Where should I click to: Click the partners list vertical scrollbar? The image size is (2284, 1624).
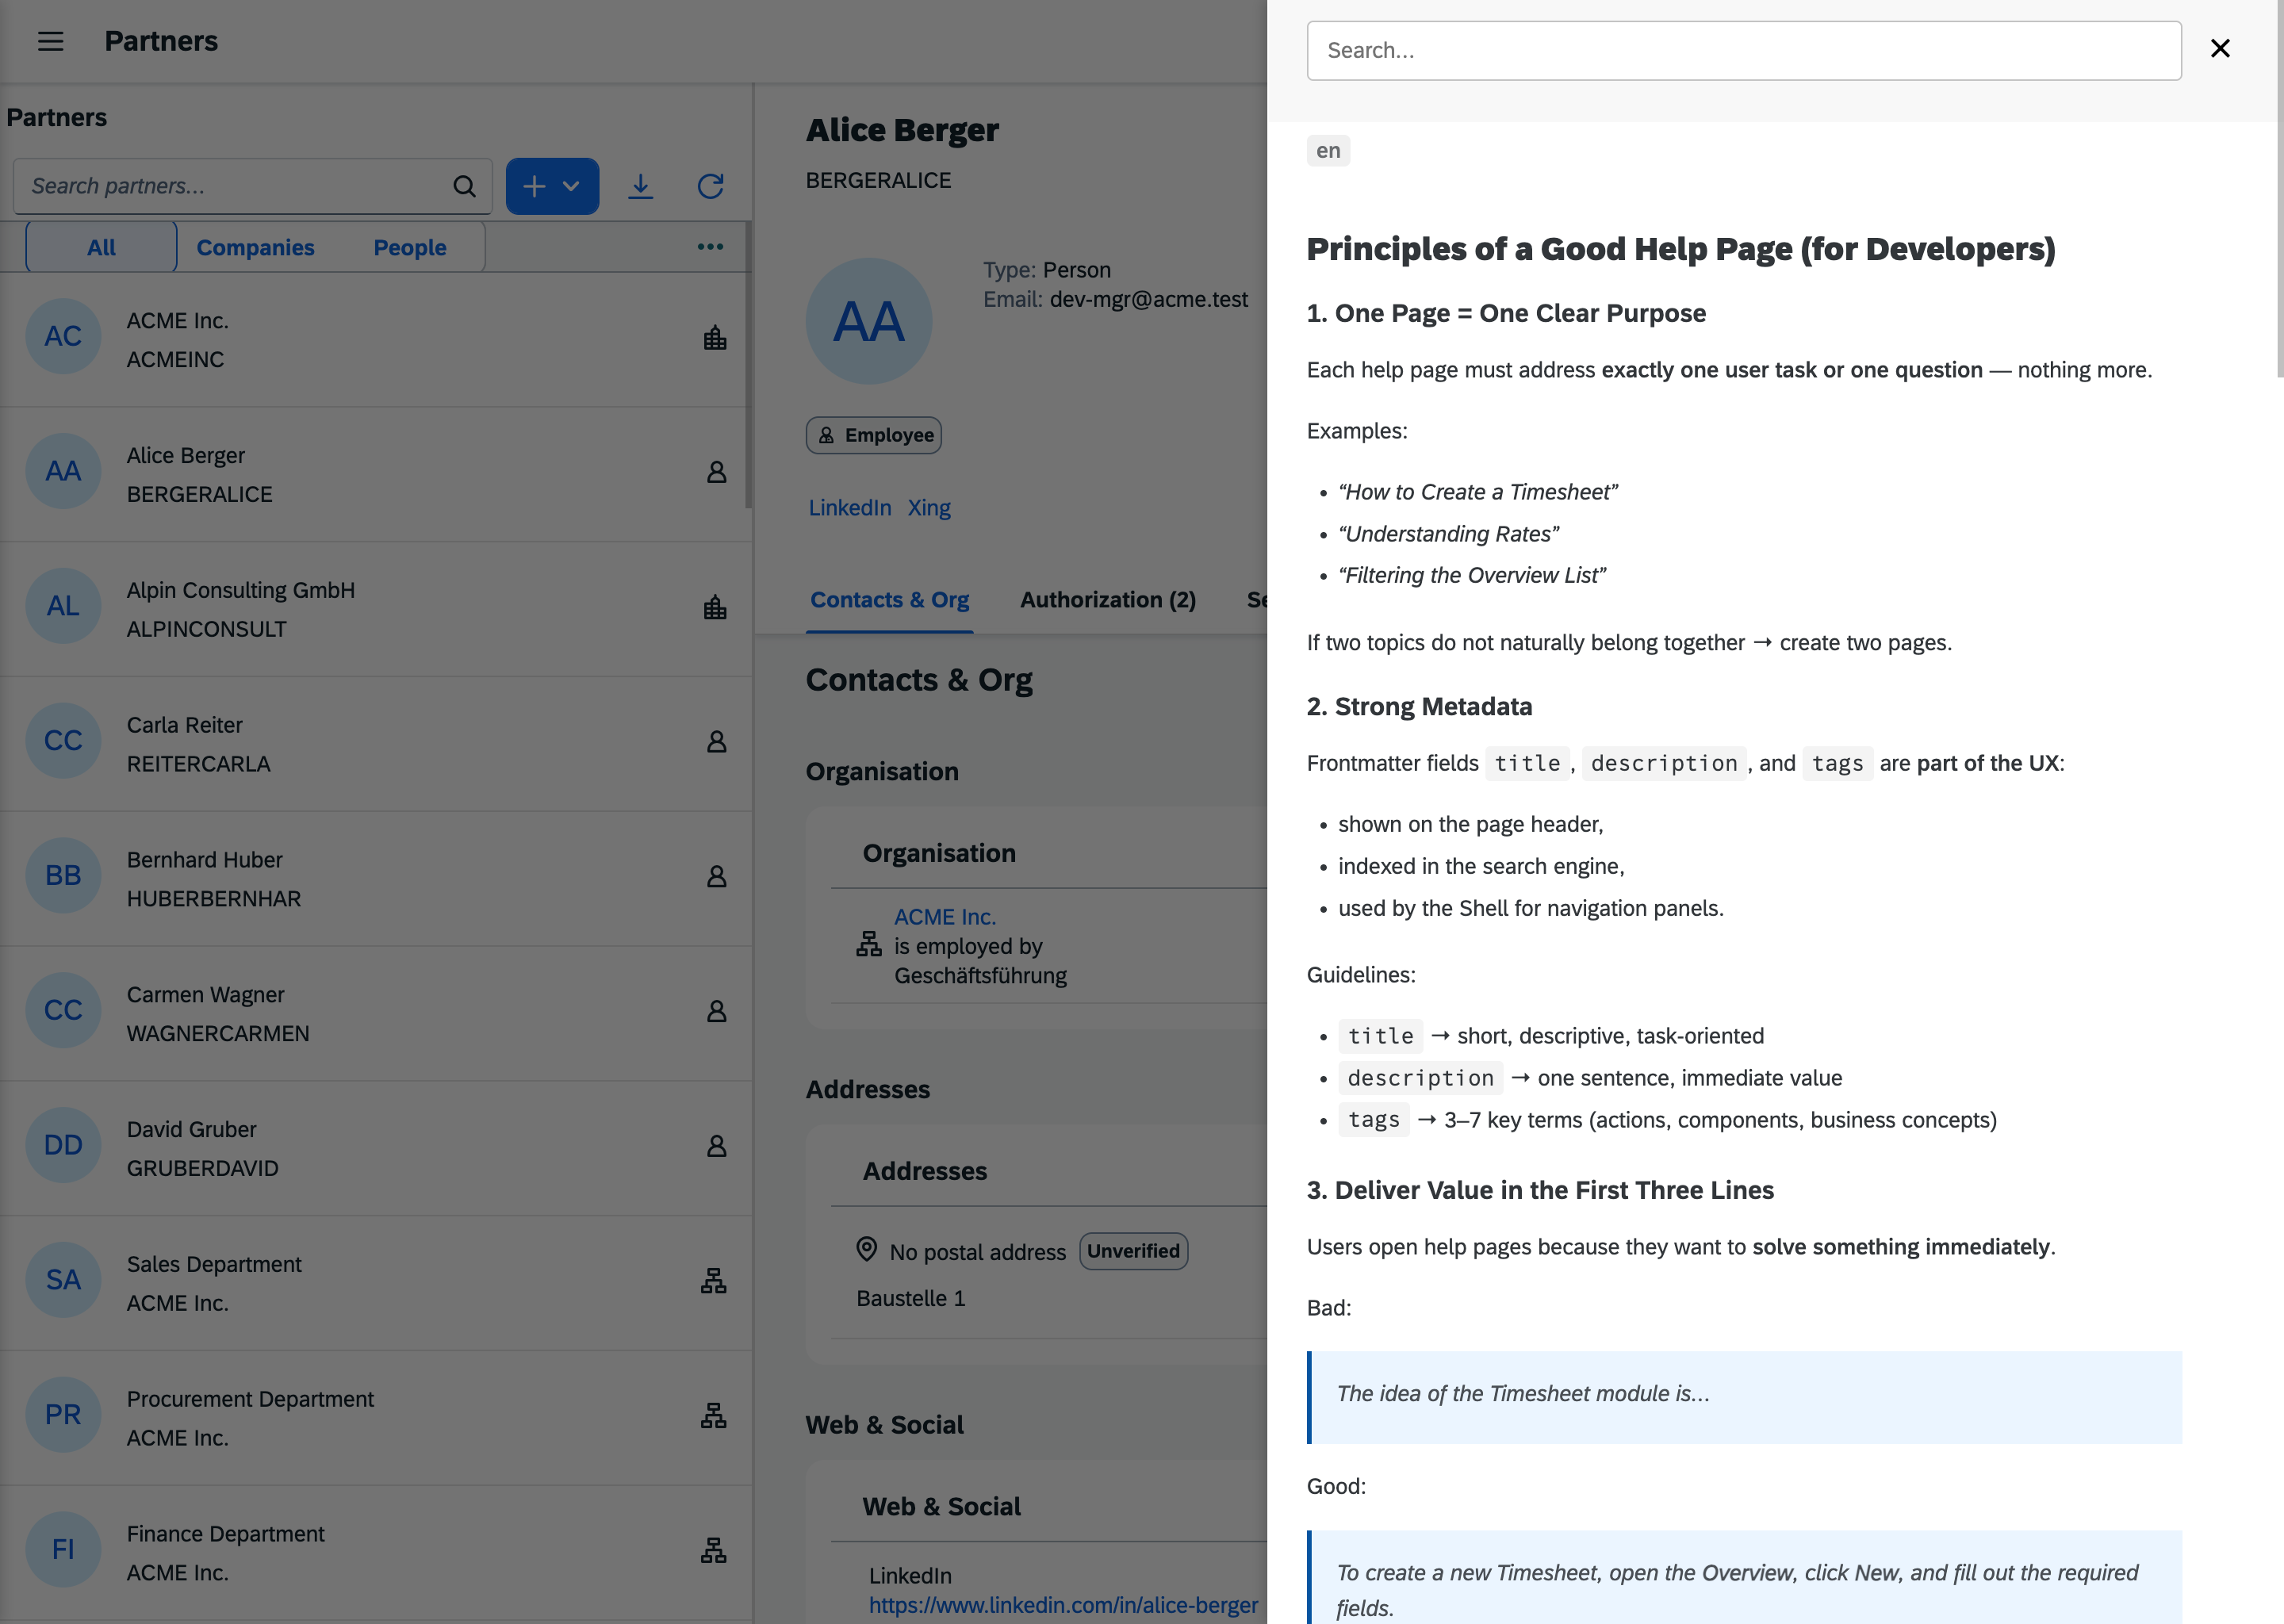point(748,364)
